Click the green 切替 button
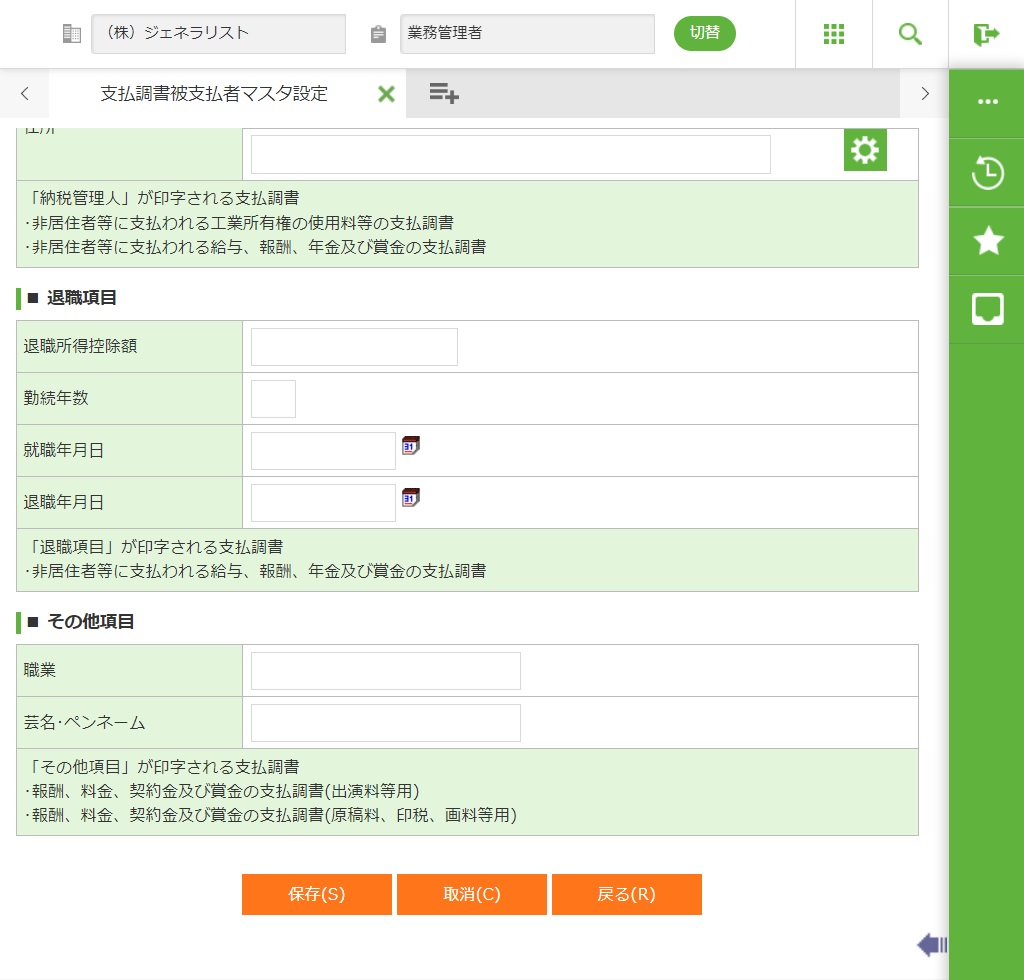The width and height of the screenshot is (1024, 980). coord(704,33)
